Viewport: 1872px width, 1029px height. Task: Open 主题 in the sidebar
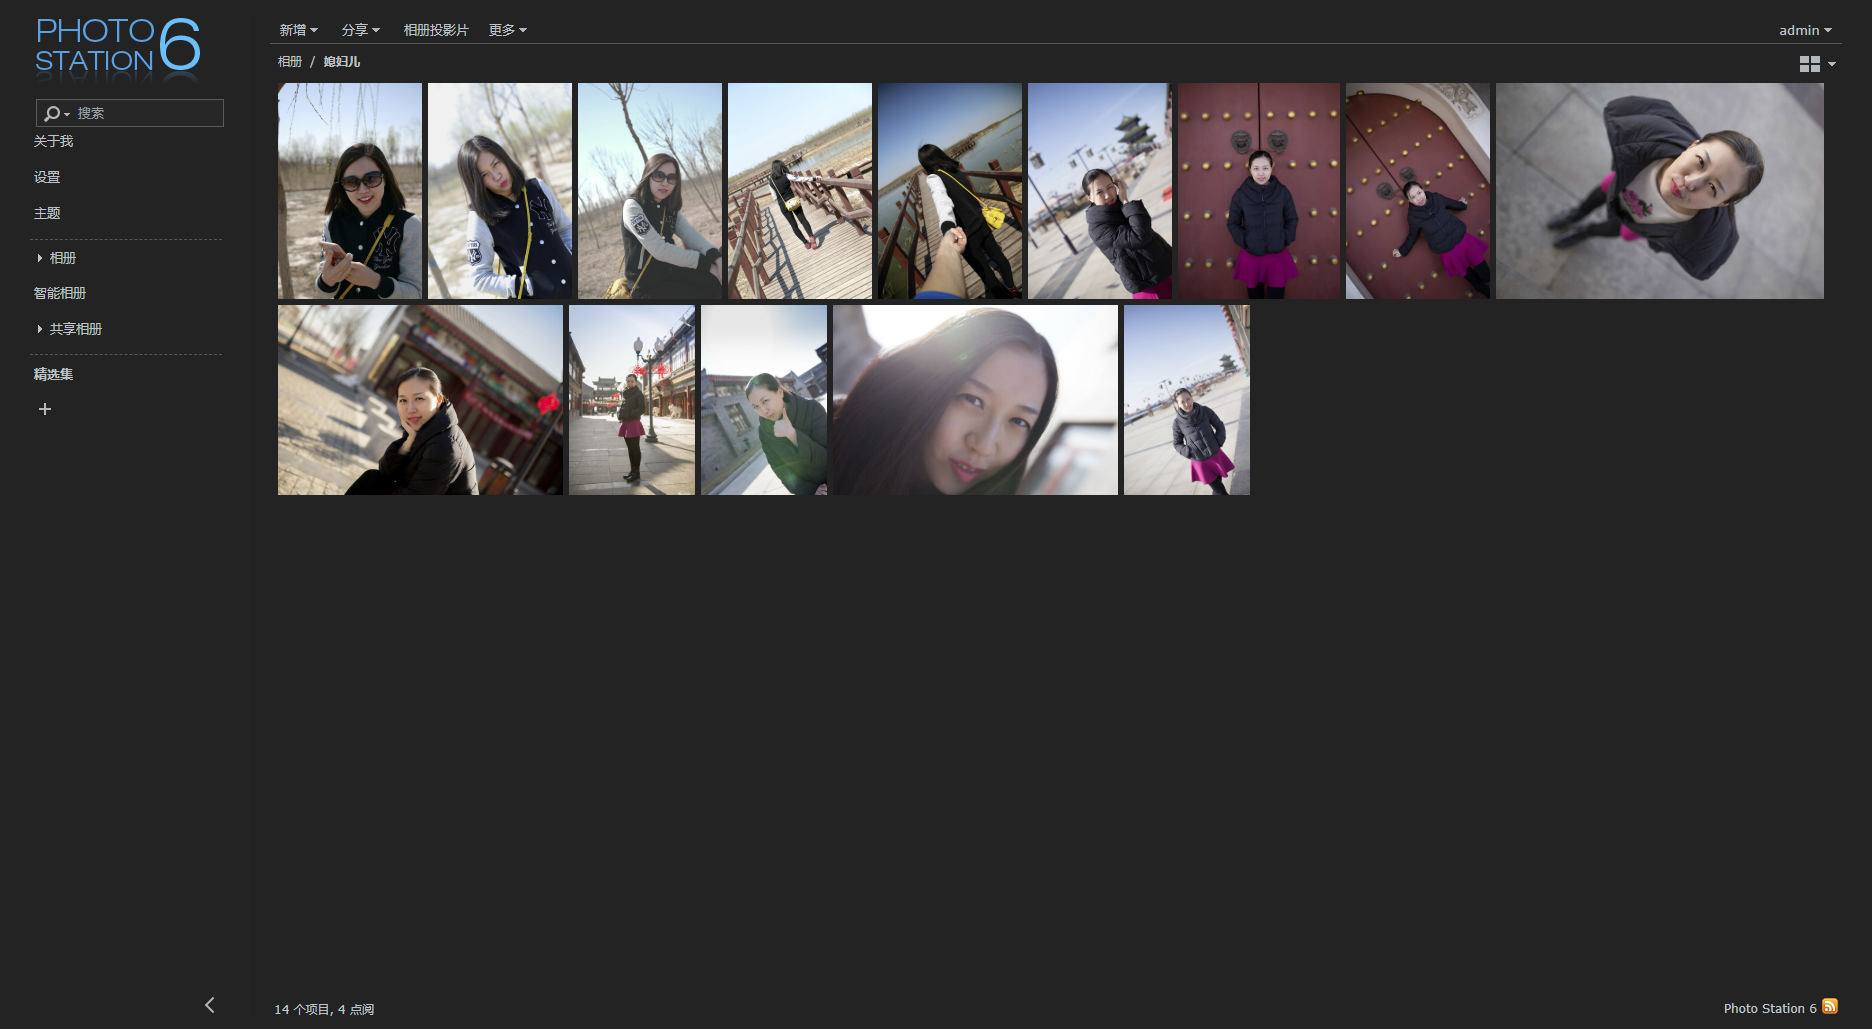47,213
